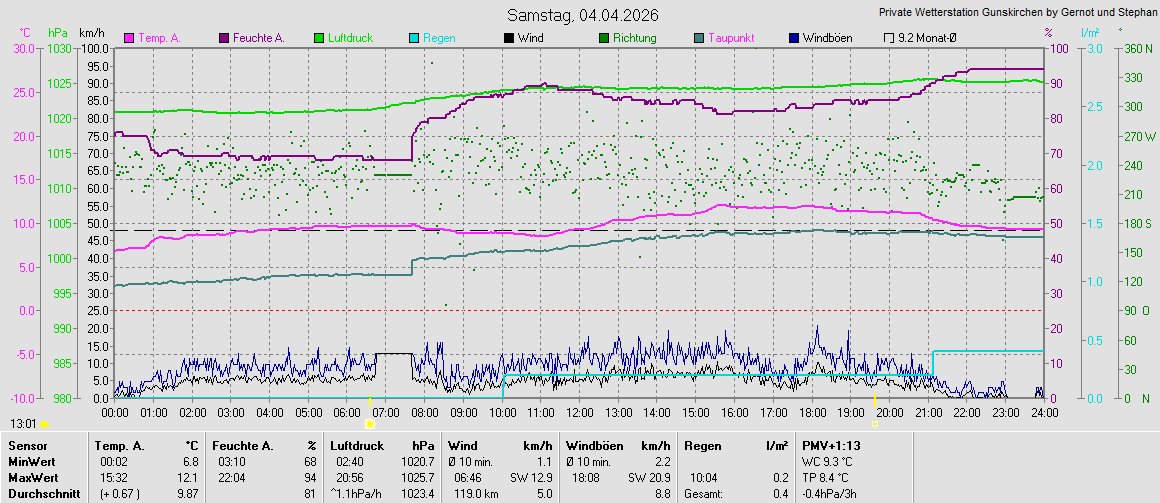This screenshot has width=1160, height=503.
Task: Click the Luftdruck column header in table
Action: (357, 445)
